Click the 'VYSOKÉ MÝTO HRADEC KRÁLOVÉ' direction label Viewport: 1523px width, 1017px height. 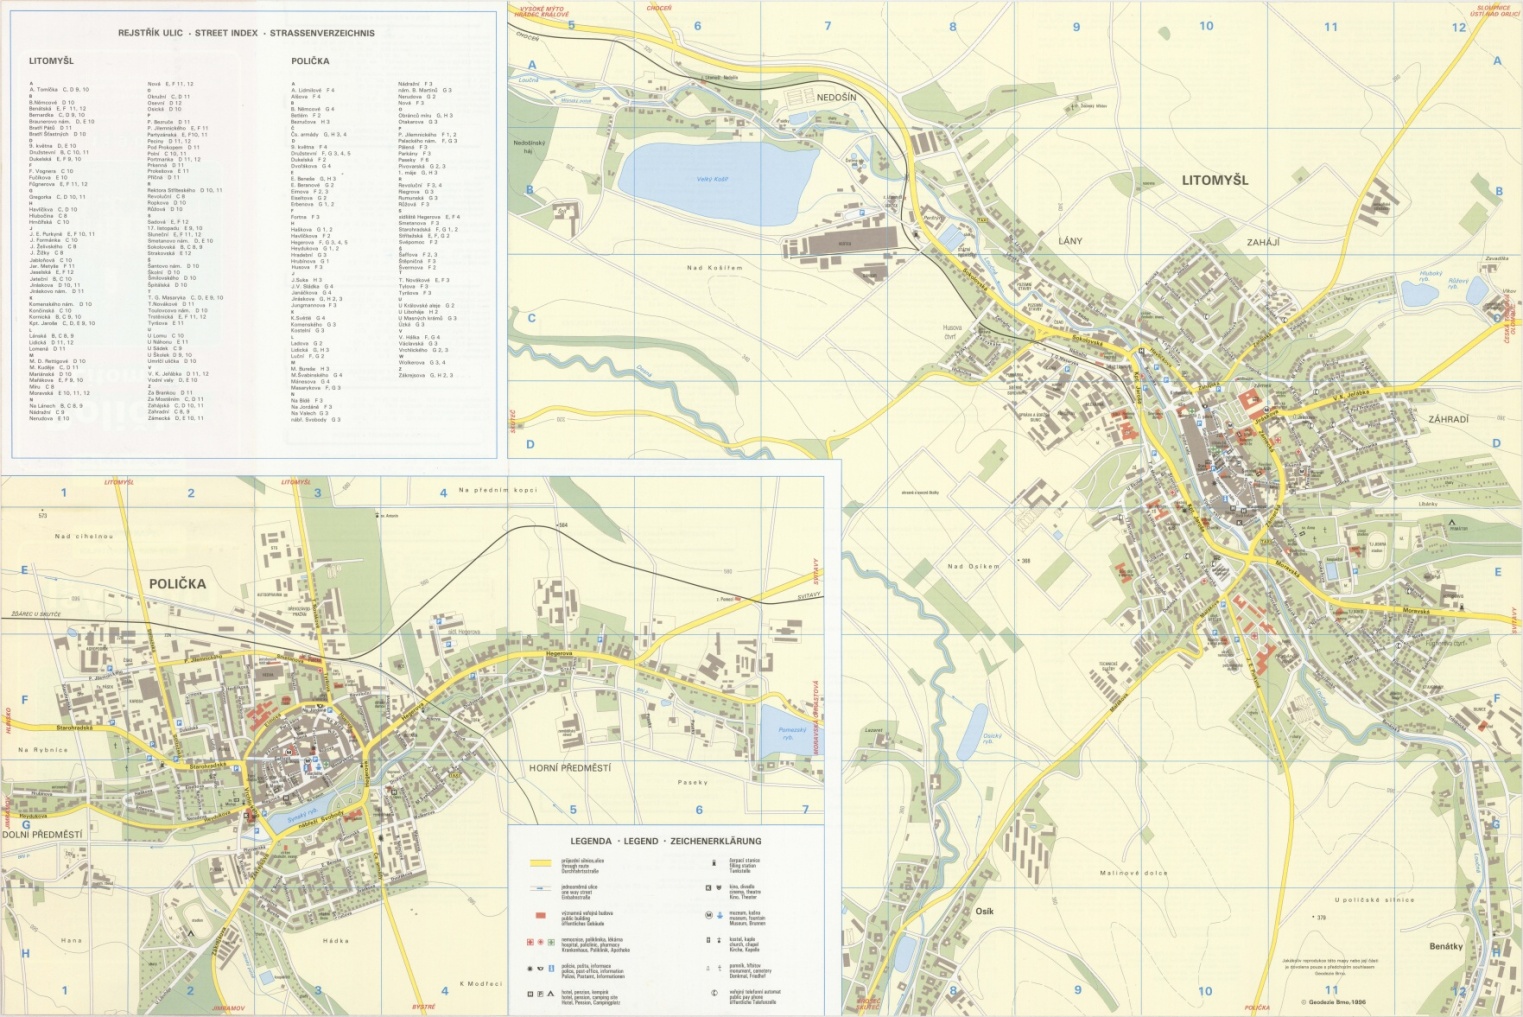[541, 11]
